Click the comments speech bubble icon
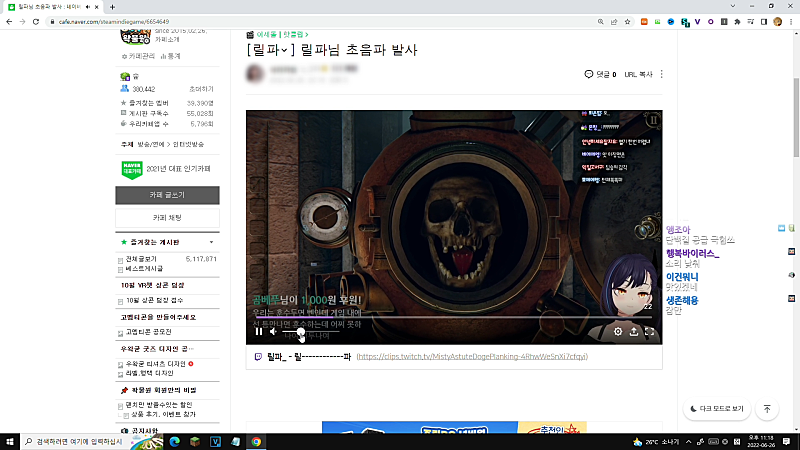Viewport: 800px width, 450px height. pos(589,74)
